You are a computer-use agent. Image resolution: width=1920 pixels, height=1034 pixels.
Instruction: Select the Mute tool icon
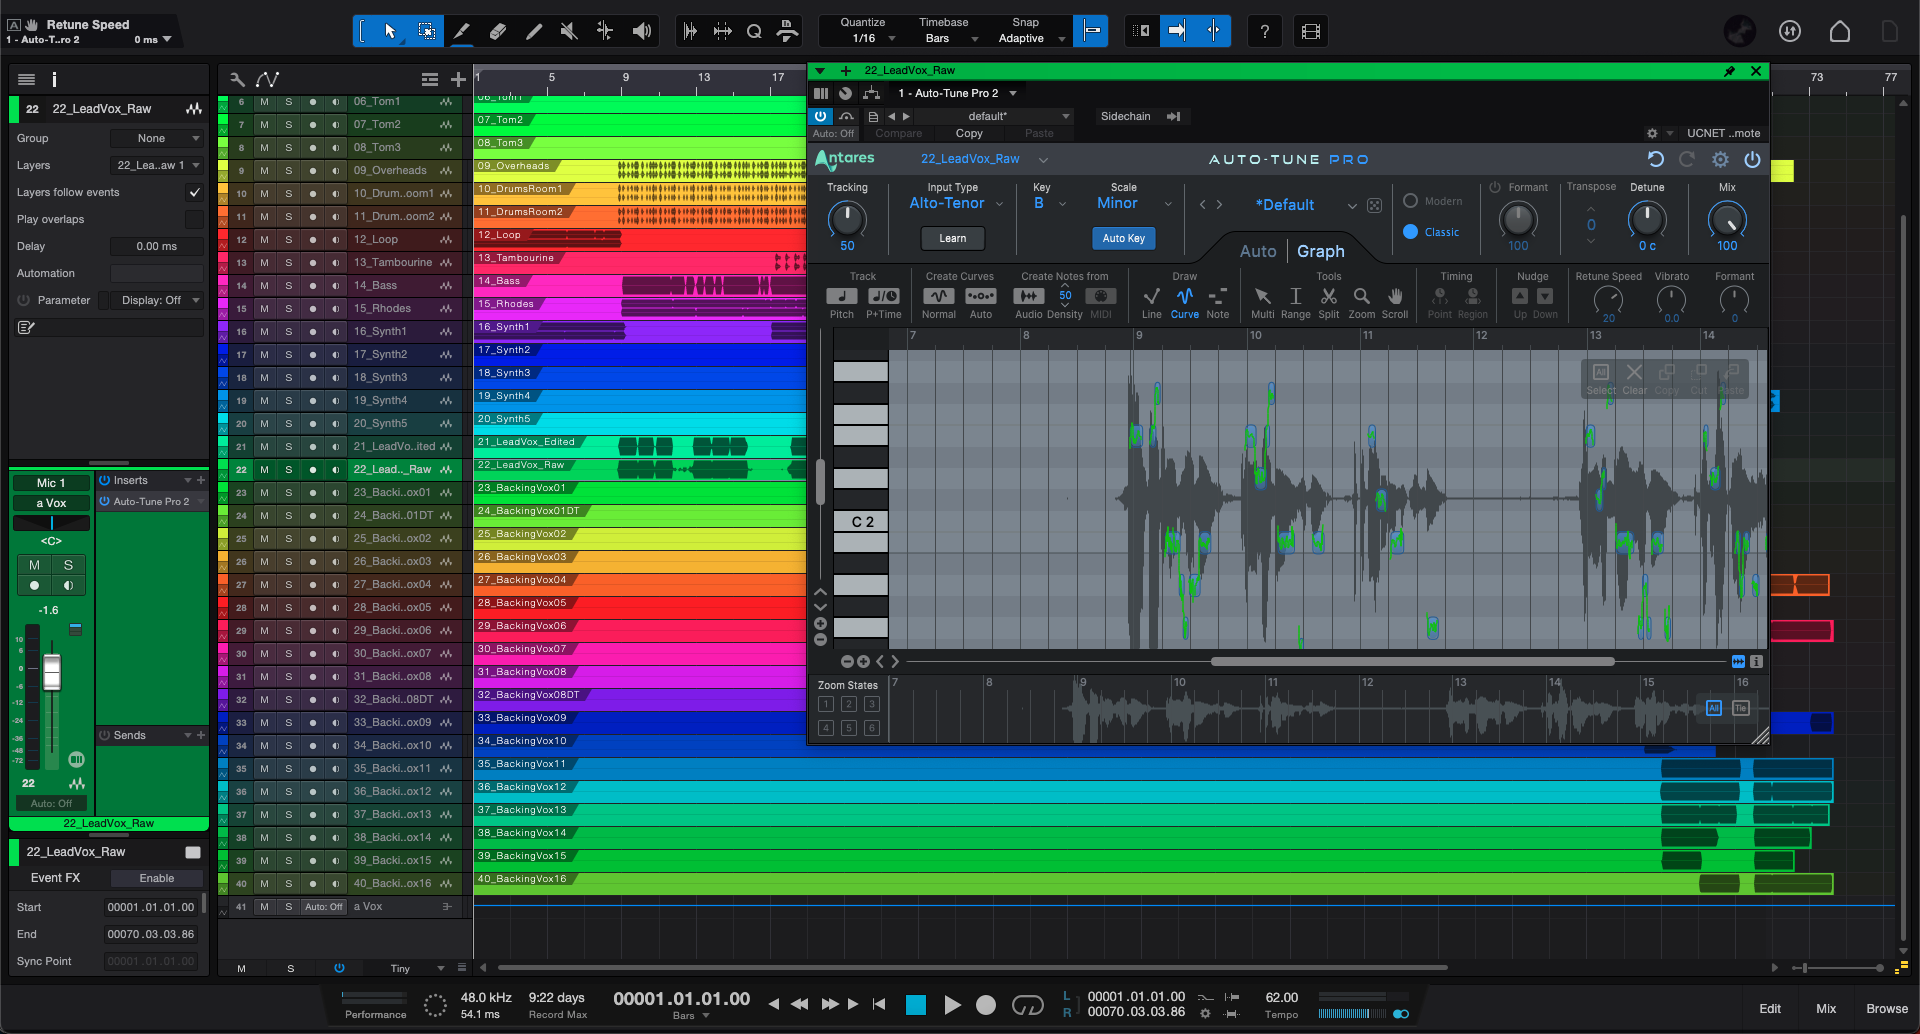pyautogui.click(x=569, y=31)
